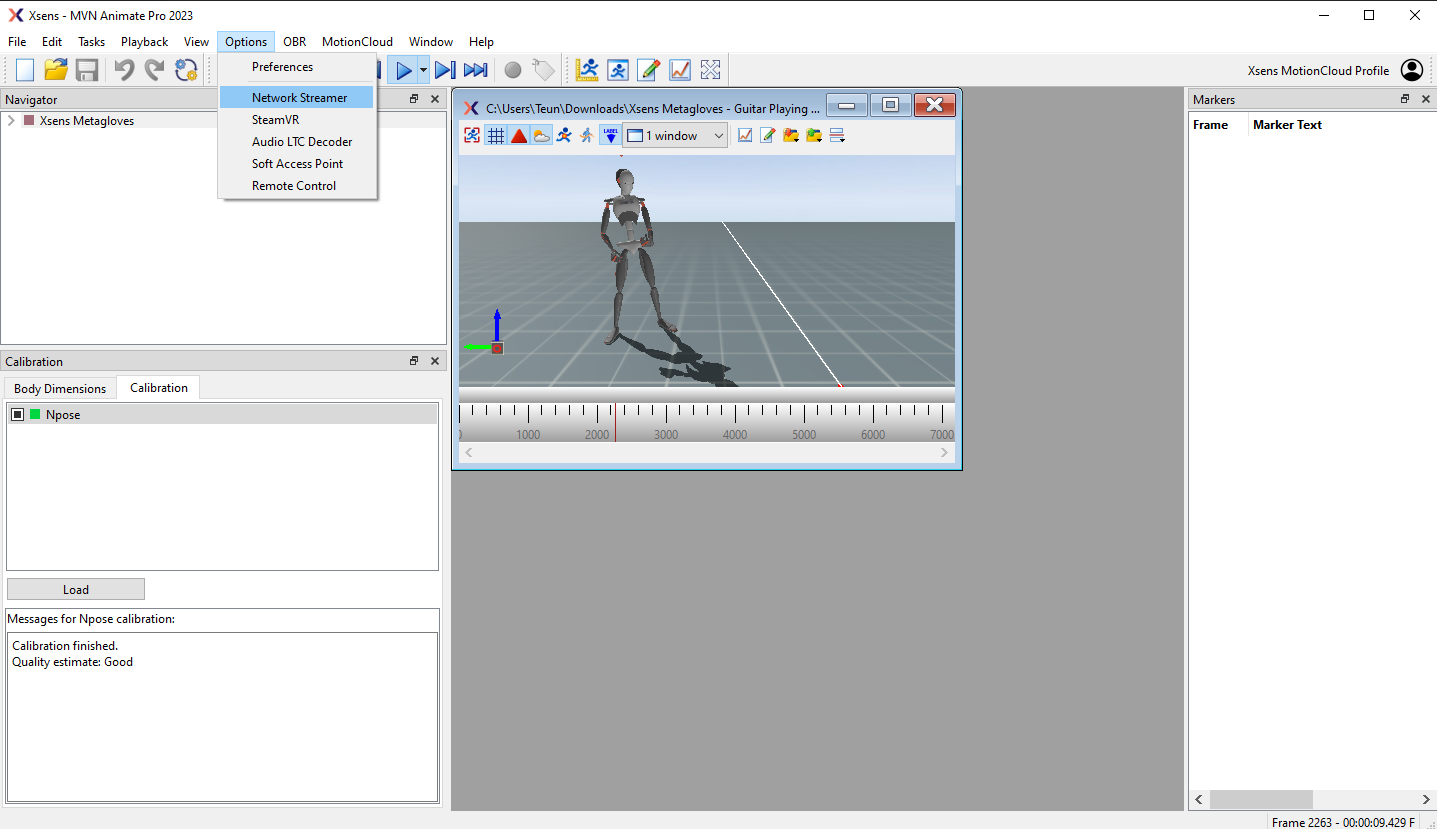Open Audio LTC Decoder menu entry

(x=297, y=142)
